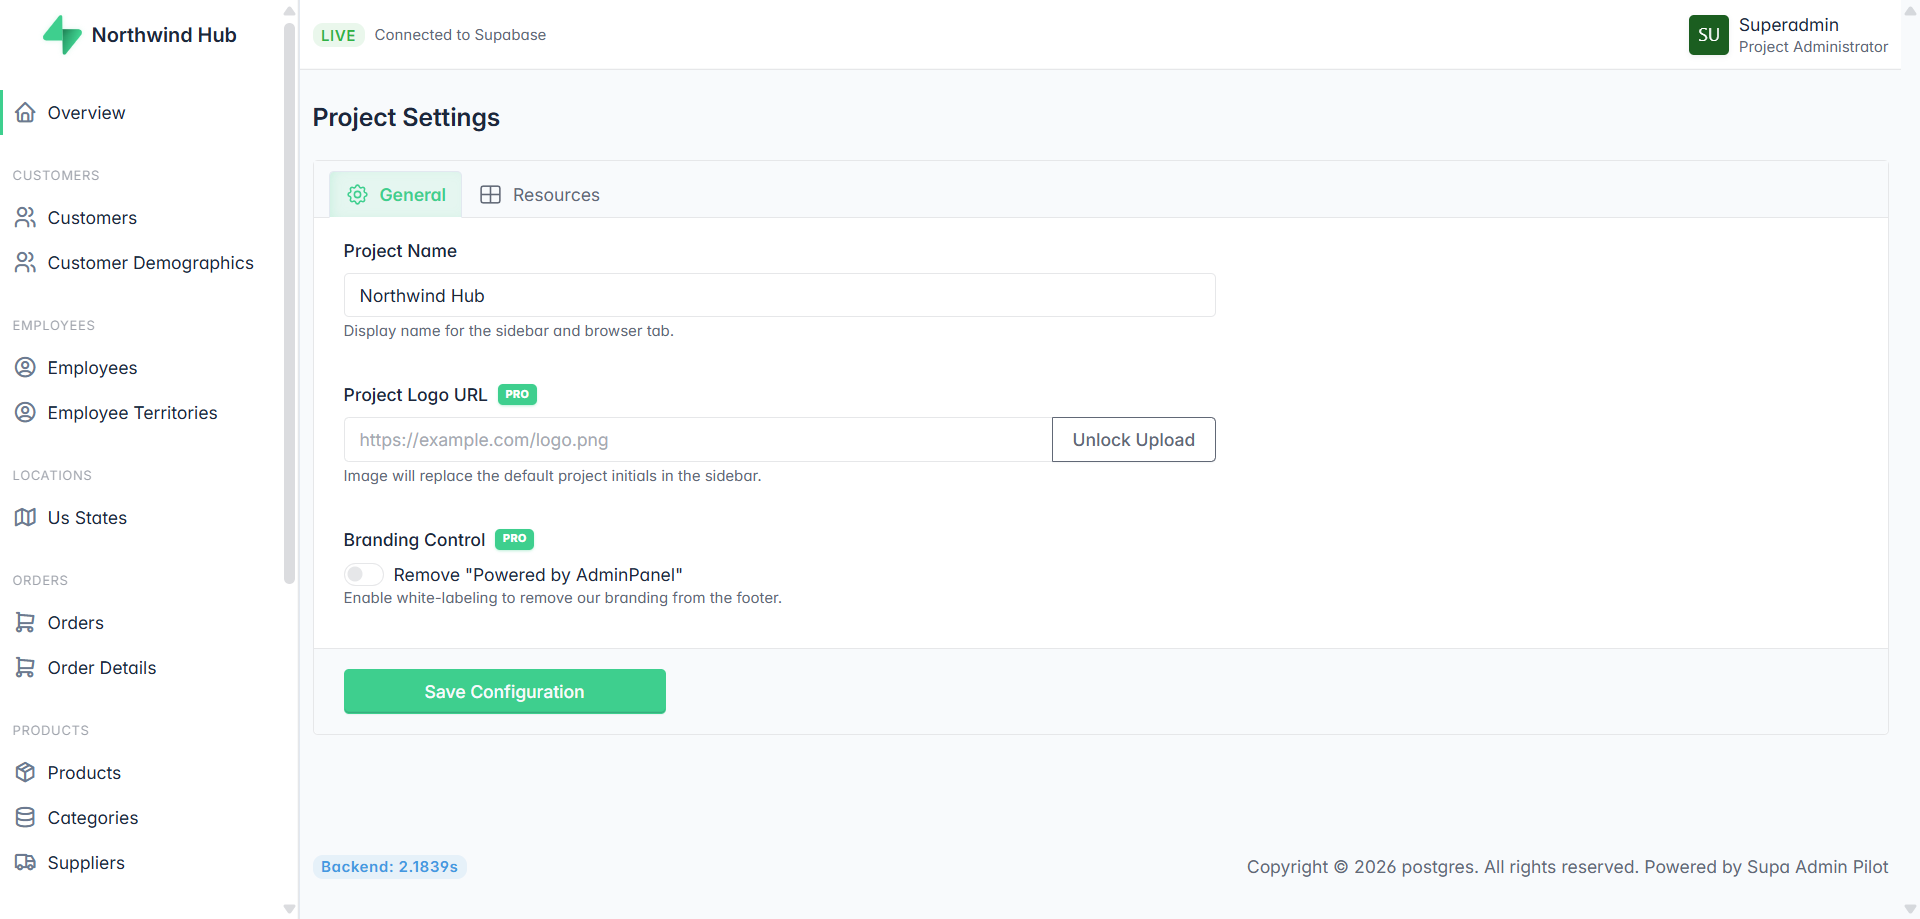Click into the Project Logo URL field

[x=697, y=440]
